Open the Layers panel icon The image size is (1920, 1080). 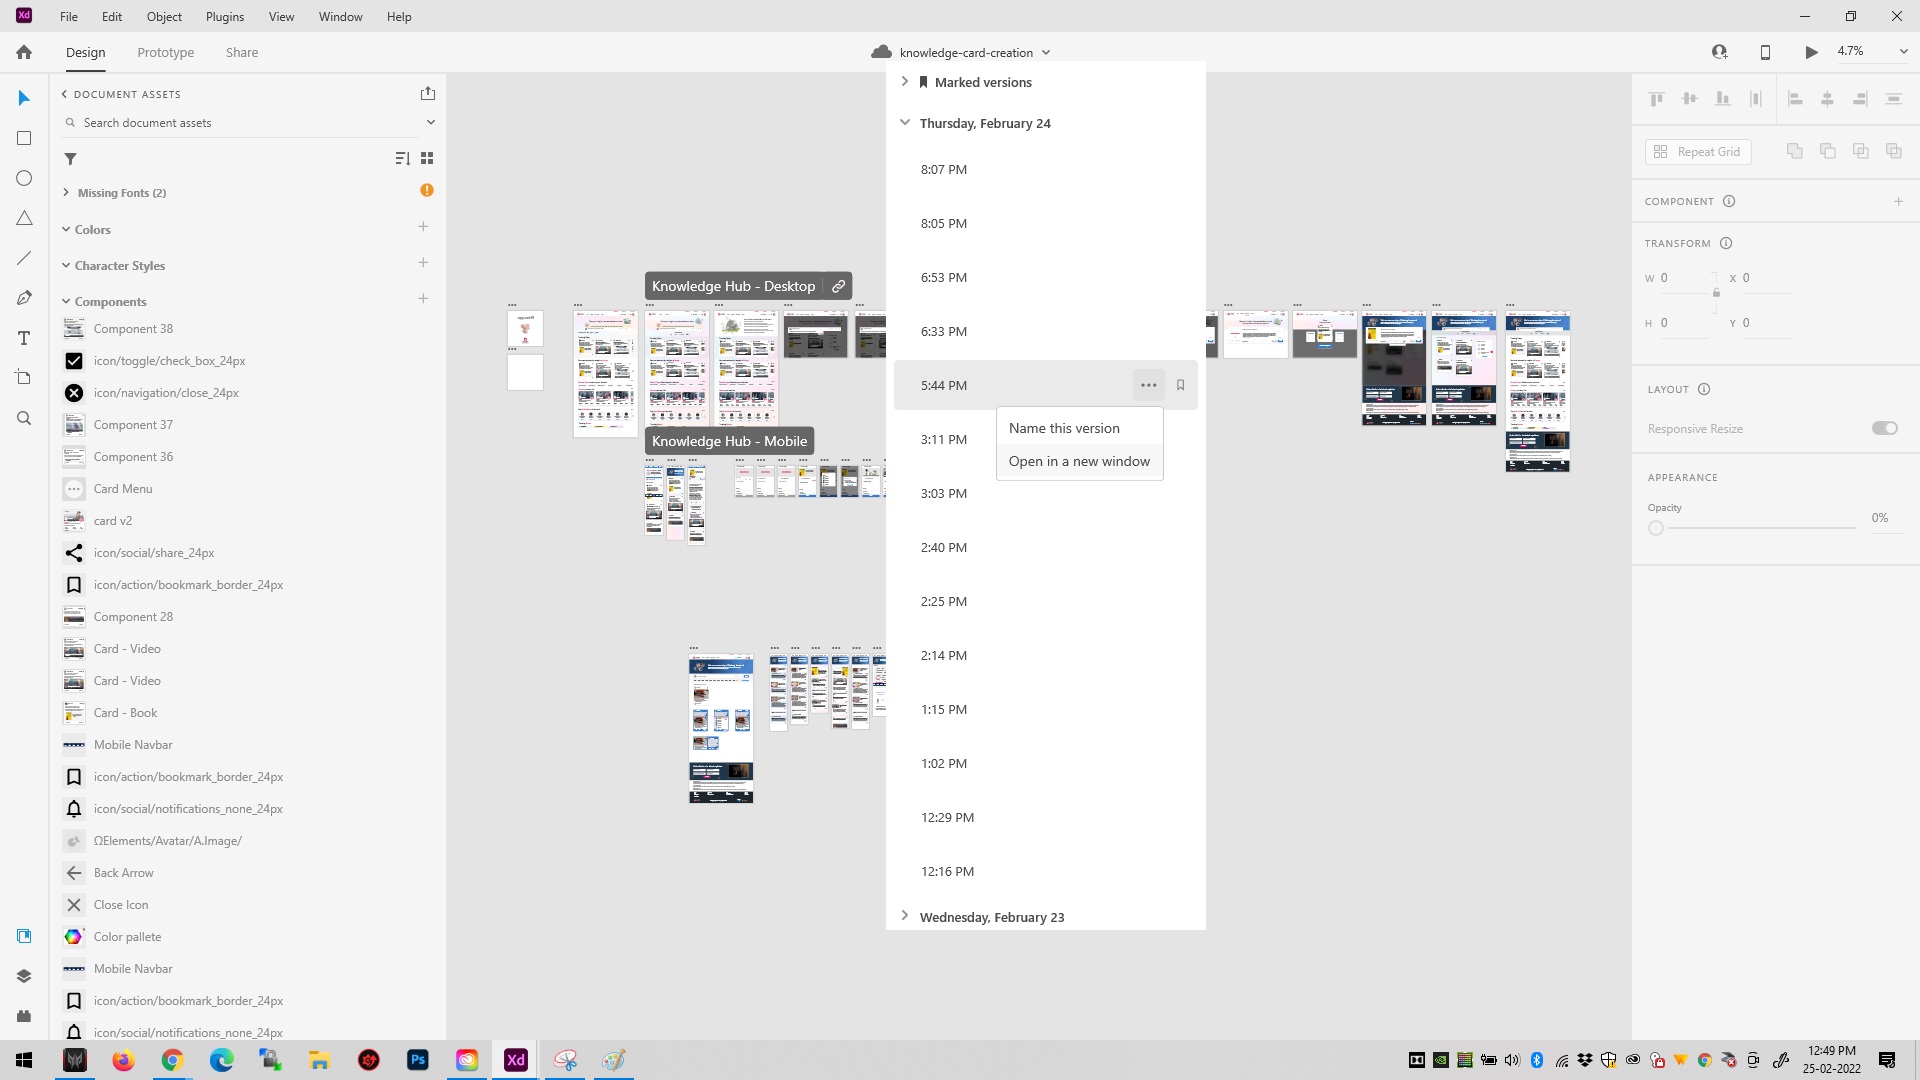[24, 976]
